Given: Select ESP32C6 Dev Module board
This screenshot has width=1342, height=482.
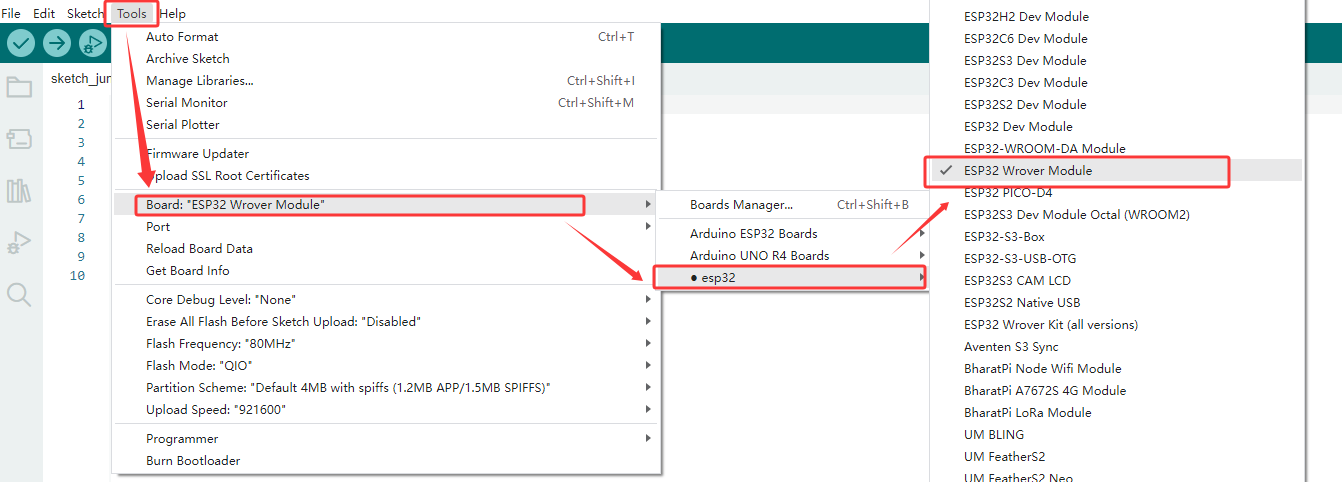Looking at the screenshot, I should coord(1117,39).
